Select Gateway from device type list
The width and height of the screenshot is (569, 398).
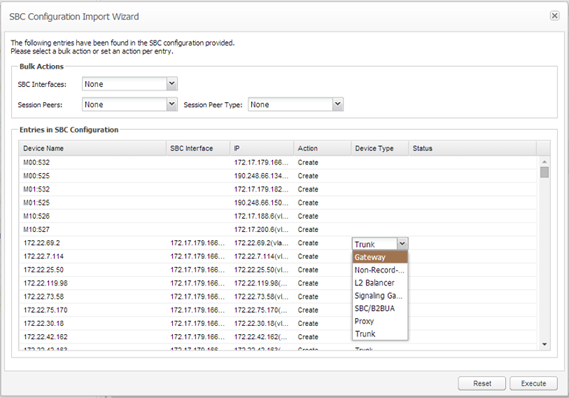(x=380, y=257)
